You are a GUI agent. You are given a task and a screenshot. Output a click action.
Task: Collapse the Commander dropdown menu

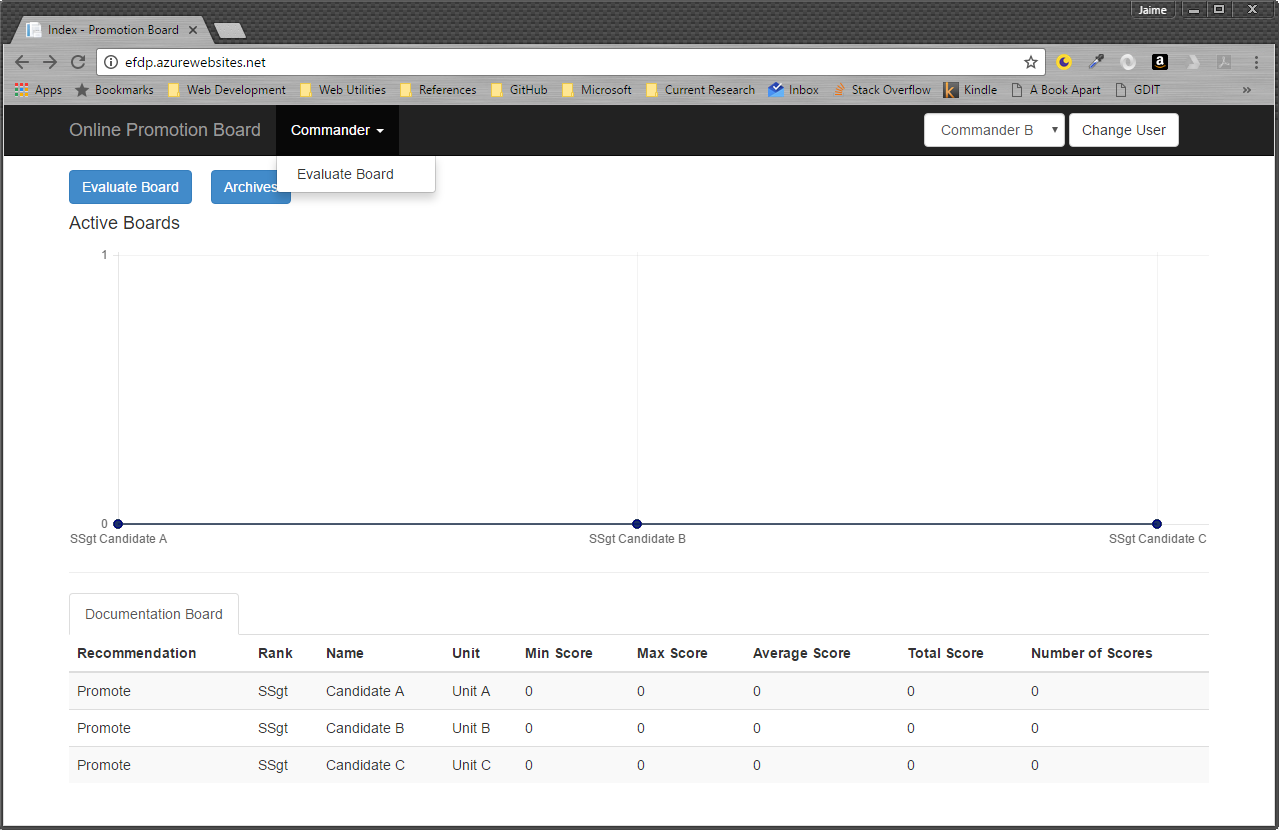[x=337, y=130]
